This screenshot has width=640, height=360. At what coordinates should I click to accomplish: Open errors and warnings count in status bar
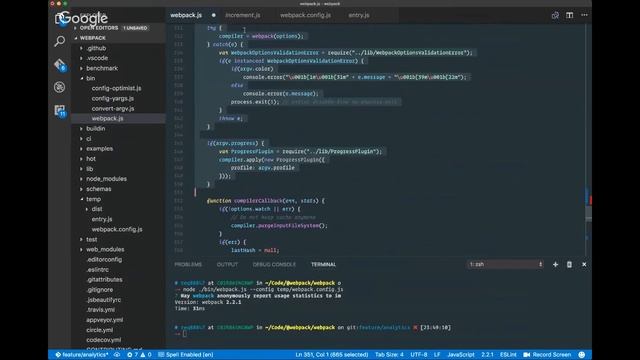tap(139, 355)
